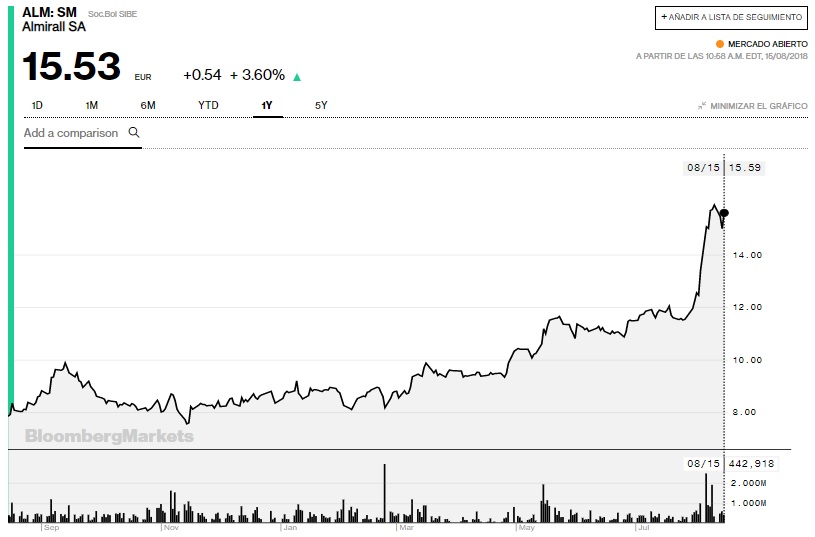
Task: Select the YTD range tab
Action: [x=208, y=105]
